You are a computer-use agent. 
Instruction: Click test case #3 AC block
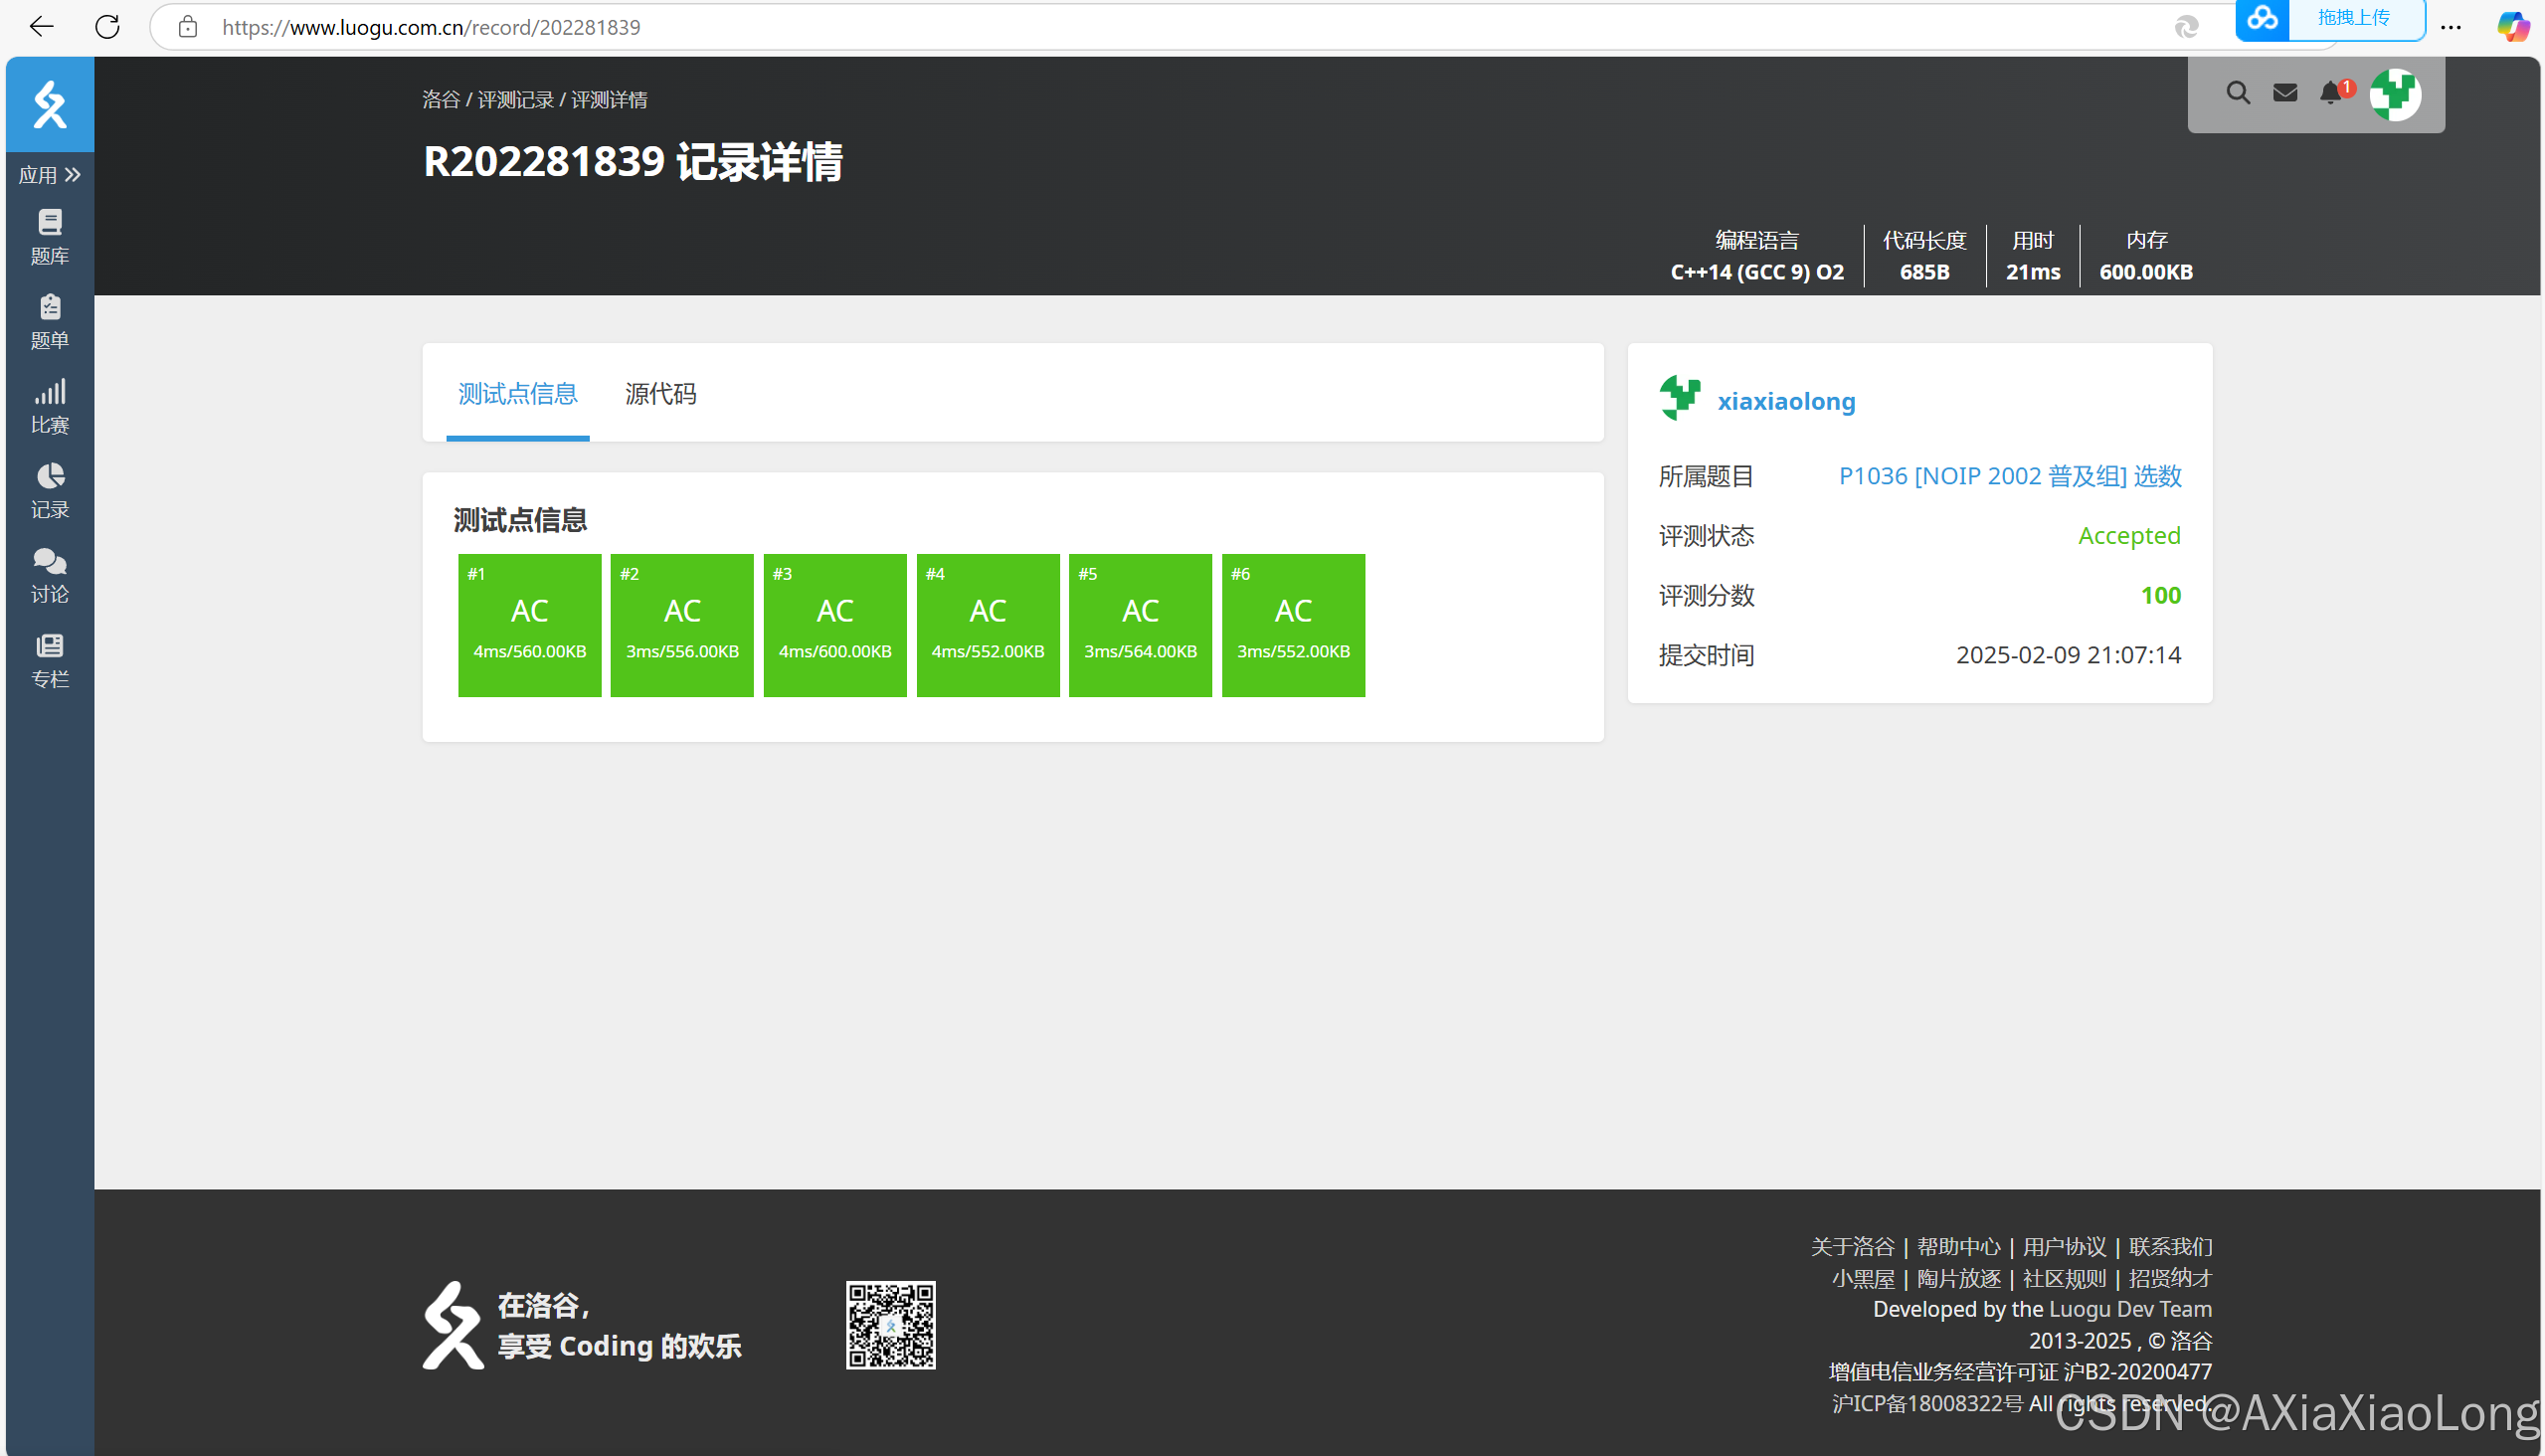tap(834, 625)
